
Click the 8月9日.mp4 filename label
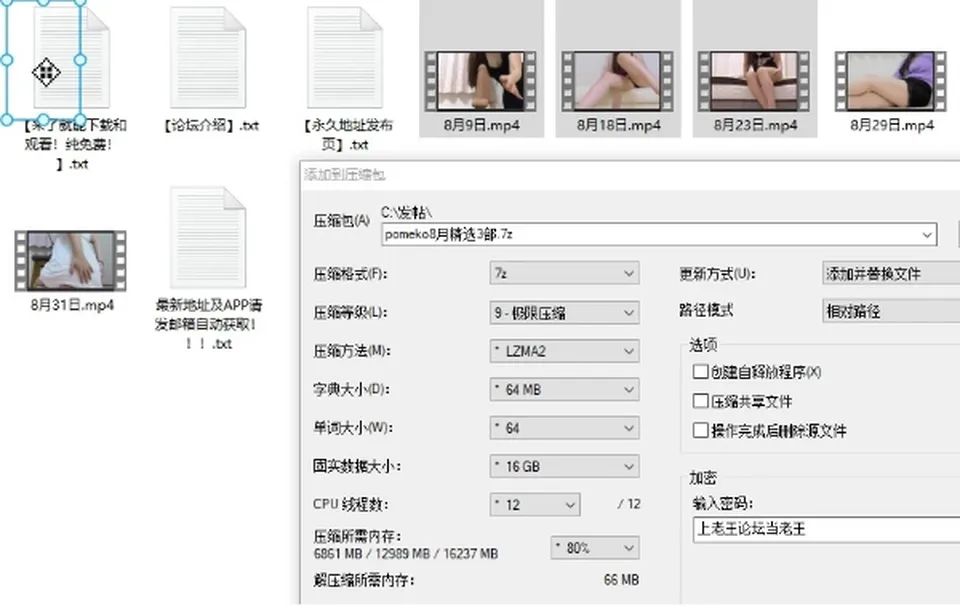[481, 125]
